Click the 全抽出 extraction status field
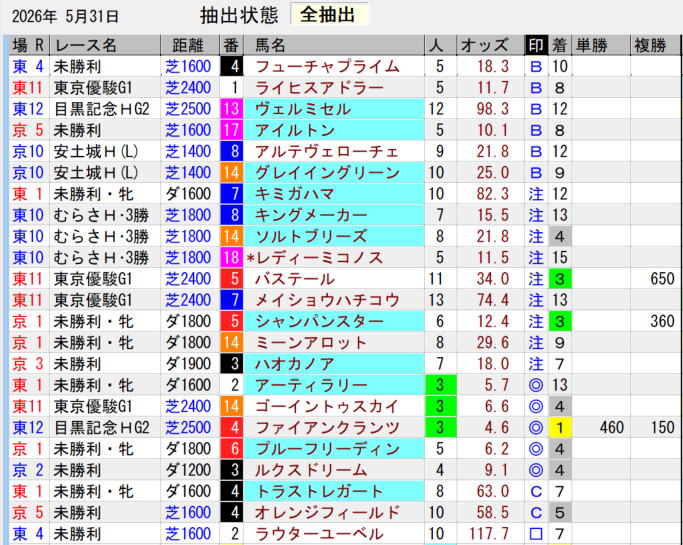The height and width of the screenshot is (545, 683). (x=330, y=15)
